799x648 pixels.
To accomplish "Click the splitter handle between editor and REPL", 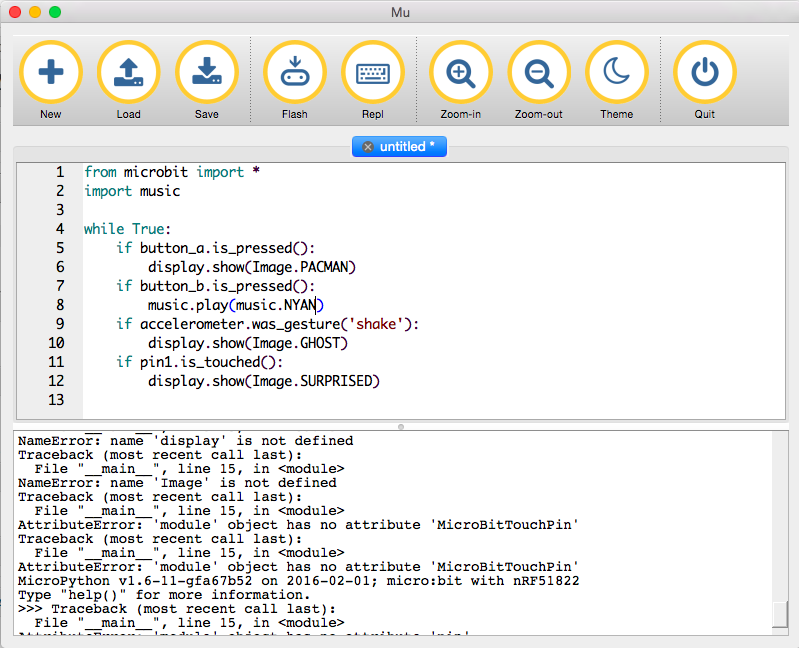I will [400, 426].
